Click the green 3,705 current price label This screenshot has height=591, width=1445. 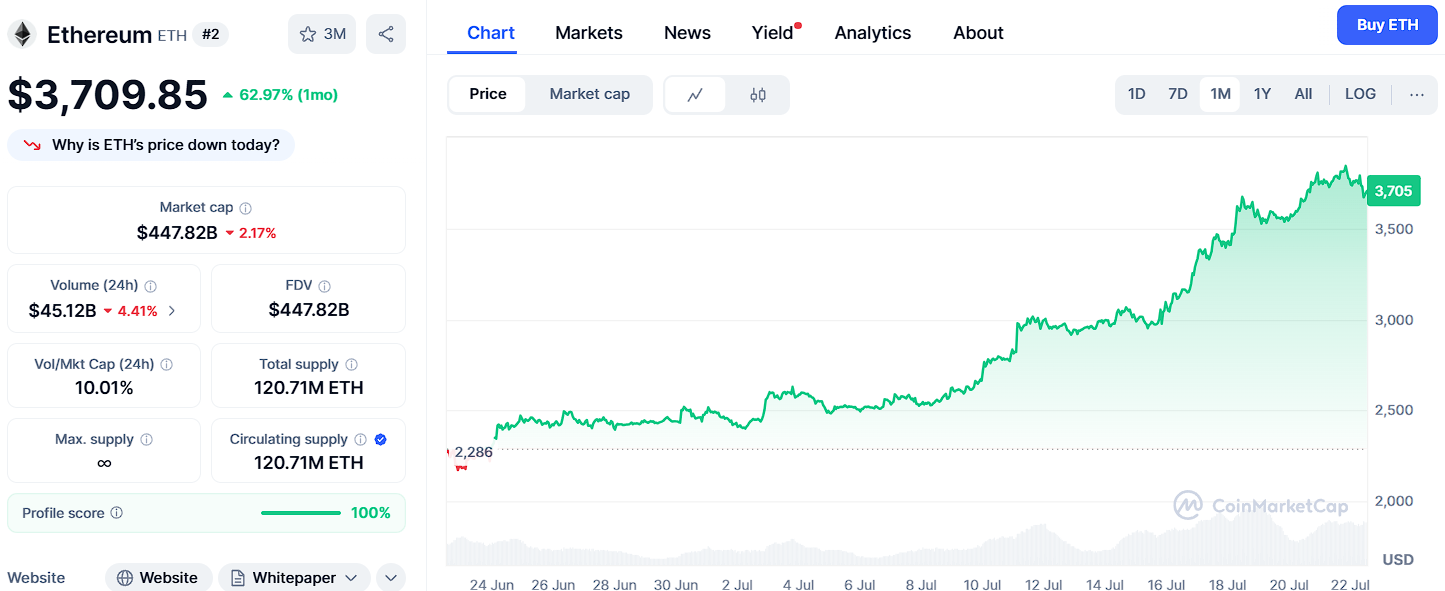click(x=1393, y=191)
